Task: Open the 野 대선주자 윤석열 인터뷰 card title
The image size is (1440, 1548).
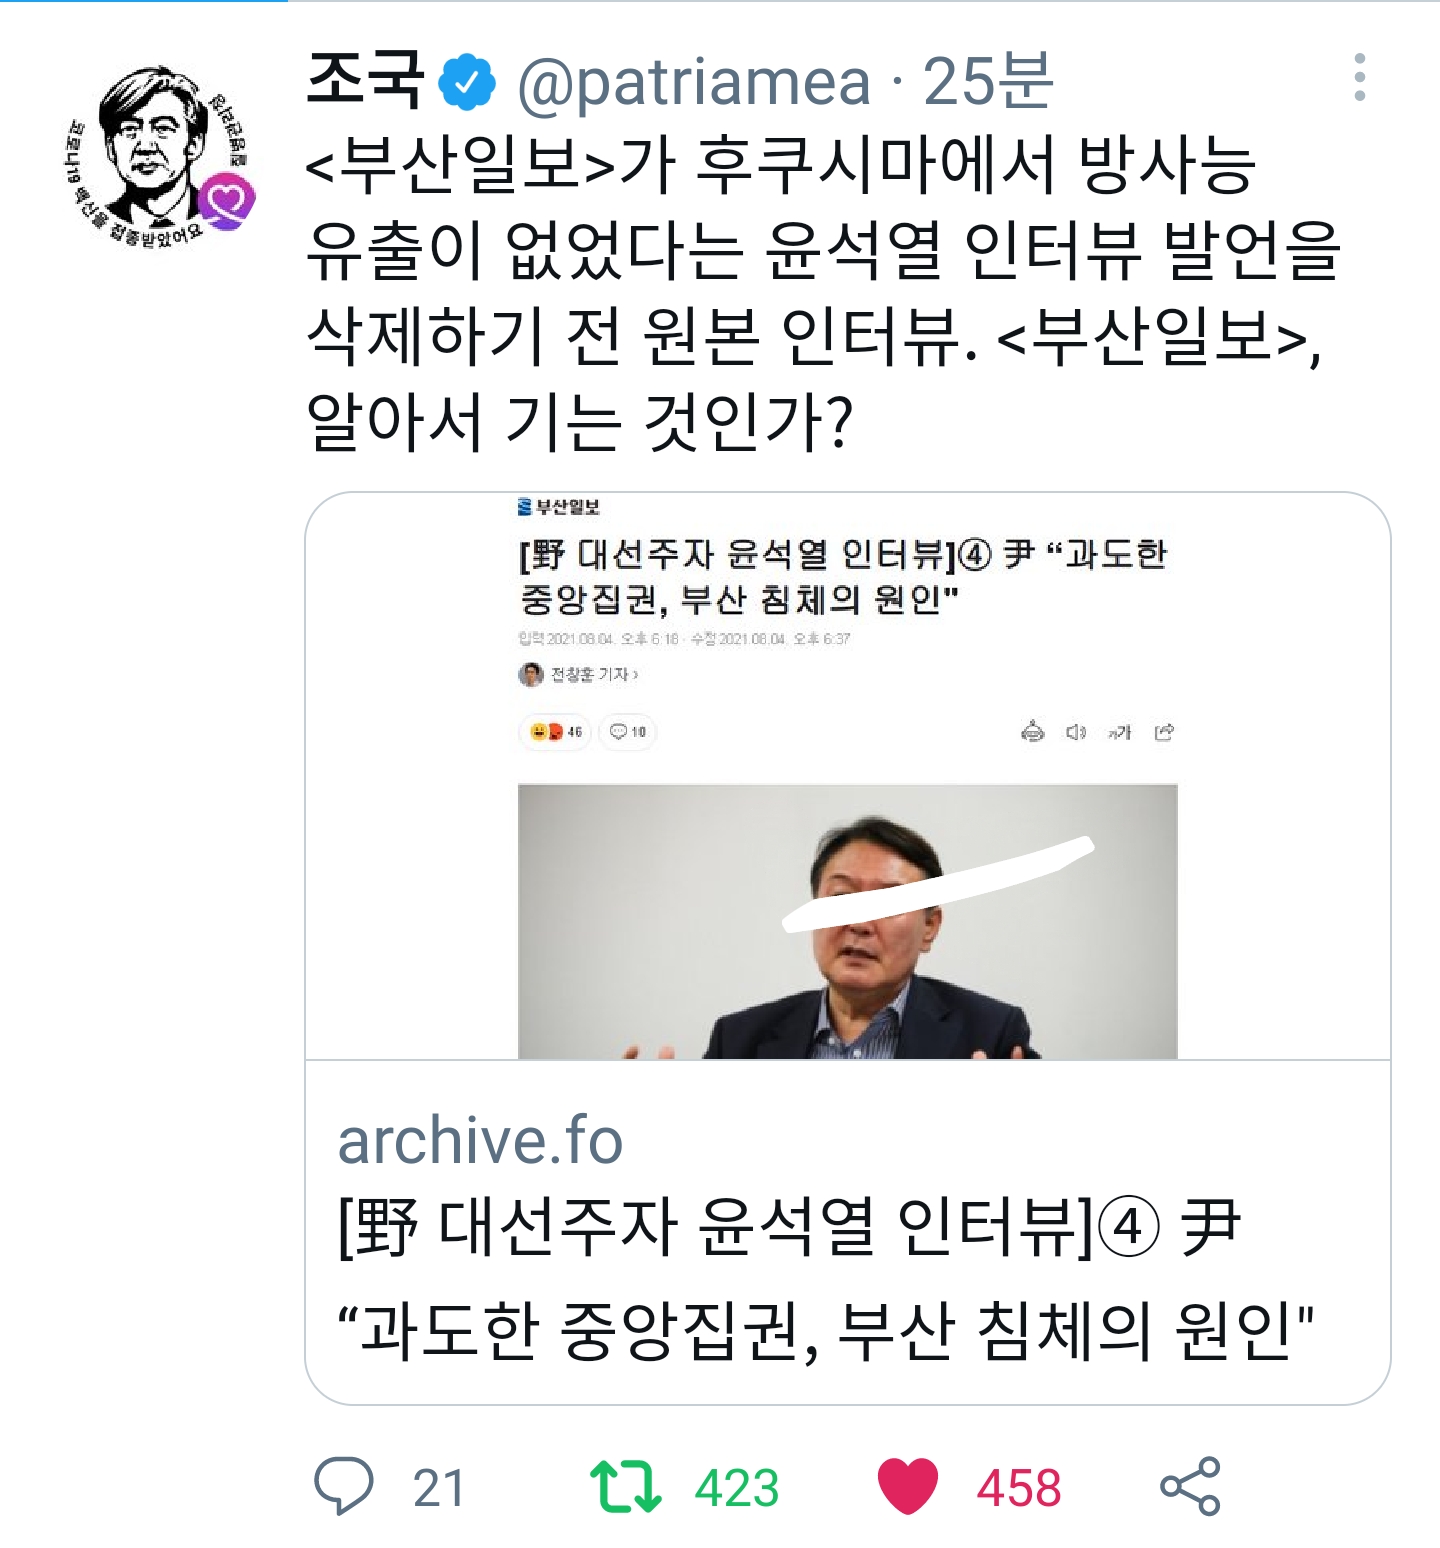Action: (x=826, y=1279)
